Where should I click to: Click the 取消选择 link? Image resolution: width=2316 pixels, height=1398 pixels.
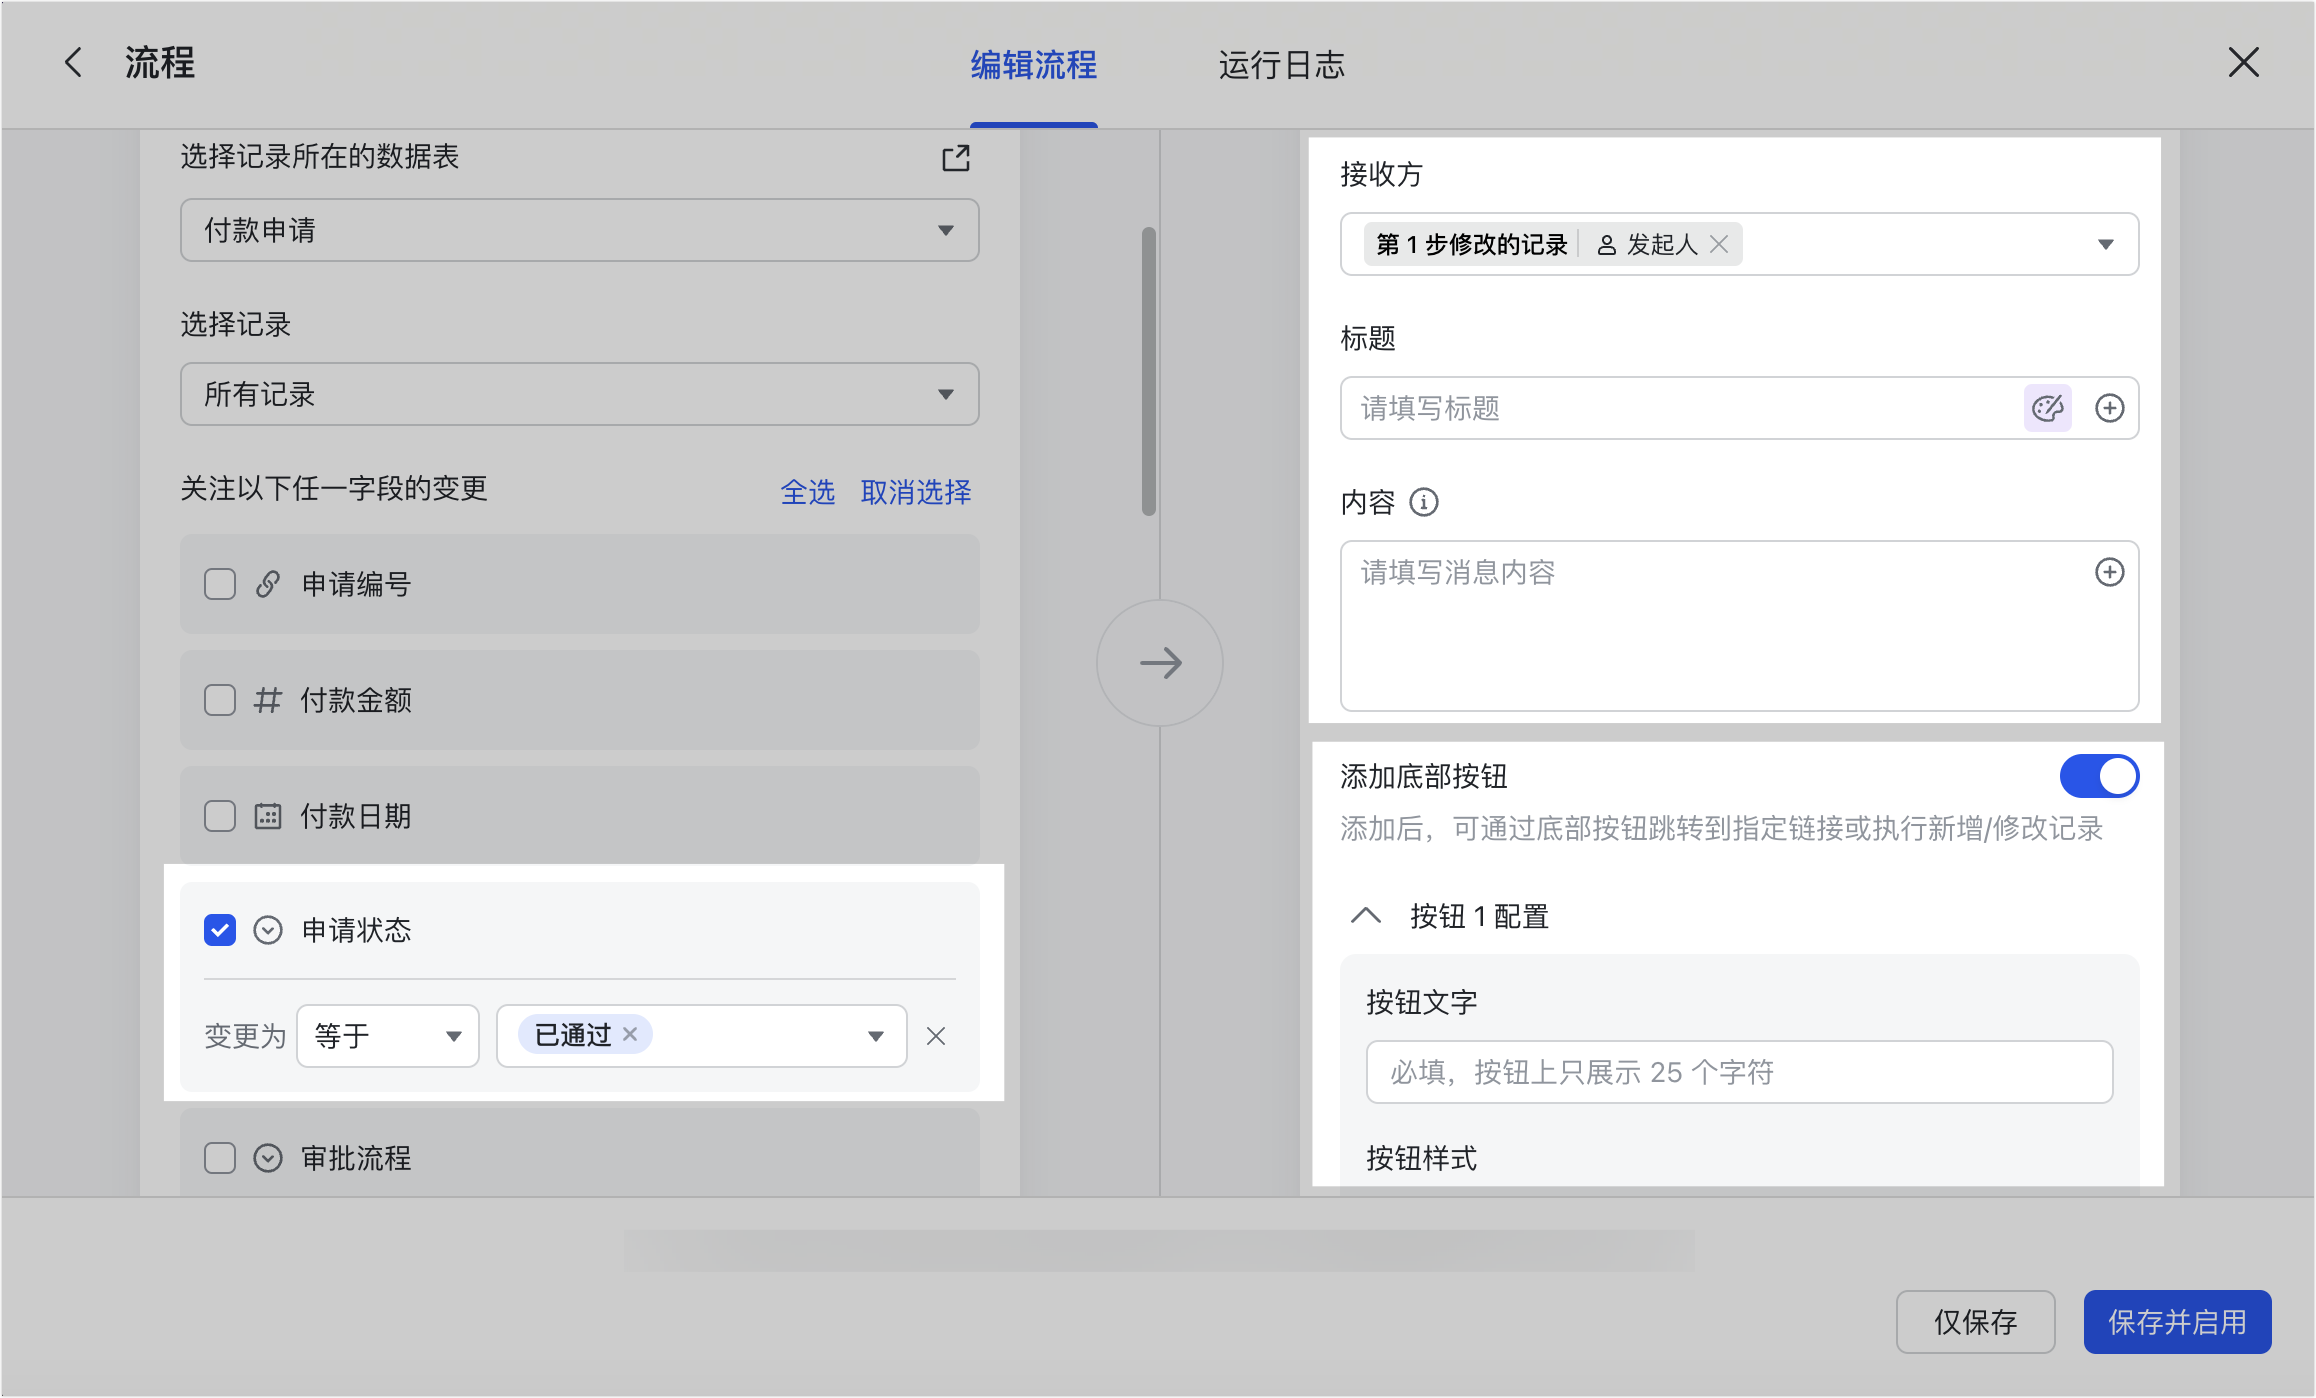tap(916, 492)
